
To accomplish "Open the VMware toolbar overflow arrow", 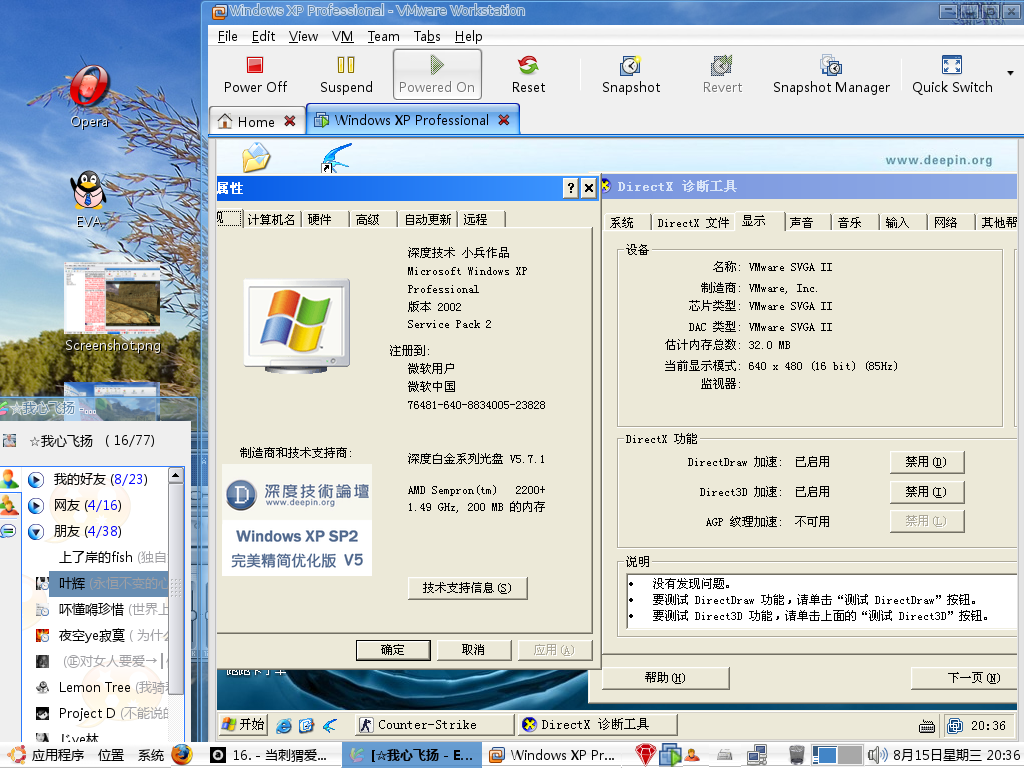I will [1010, 72].
